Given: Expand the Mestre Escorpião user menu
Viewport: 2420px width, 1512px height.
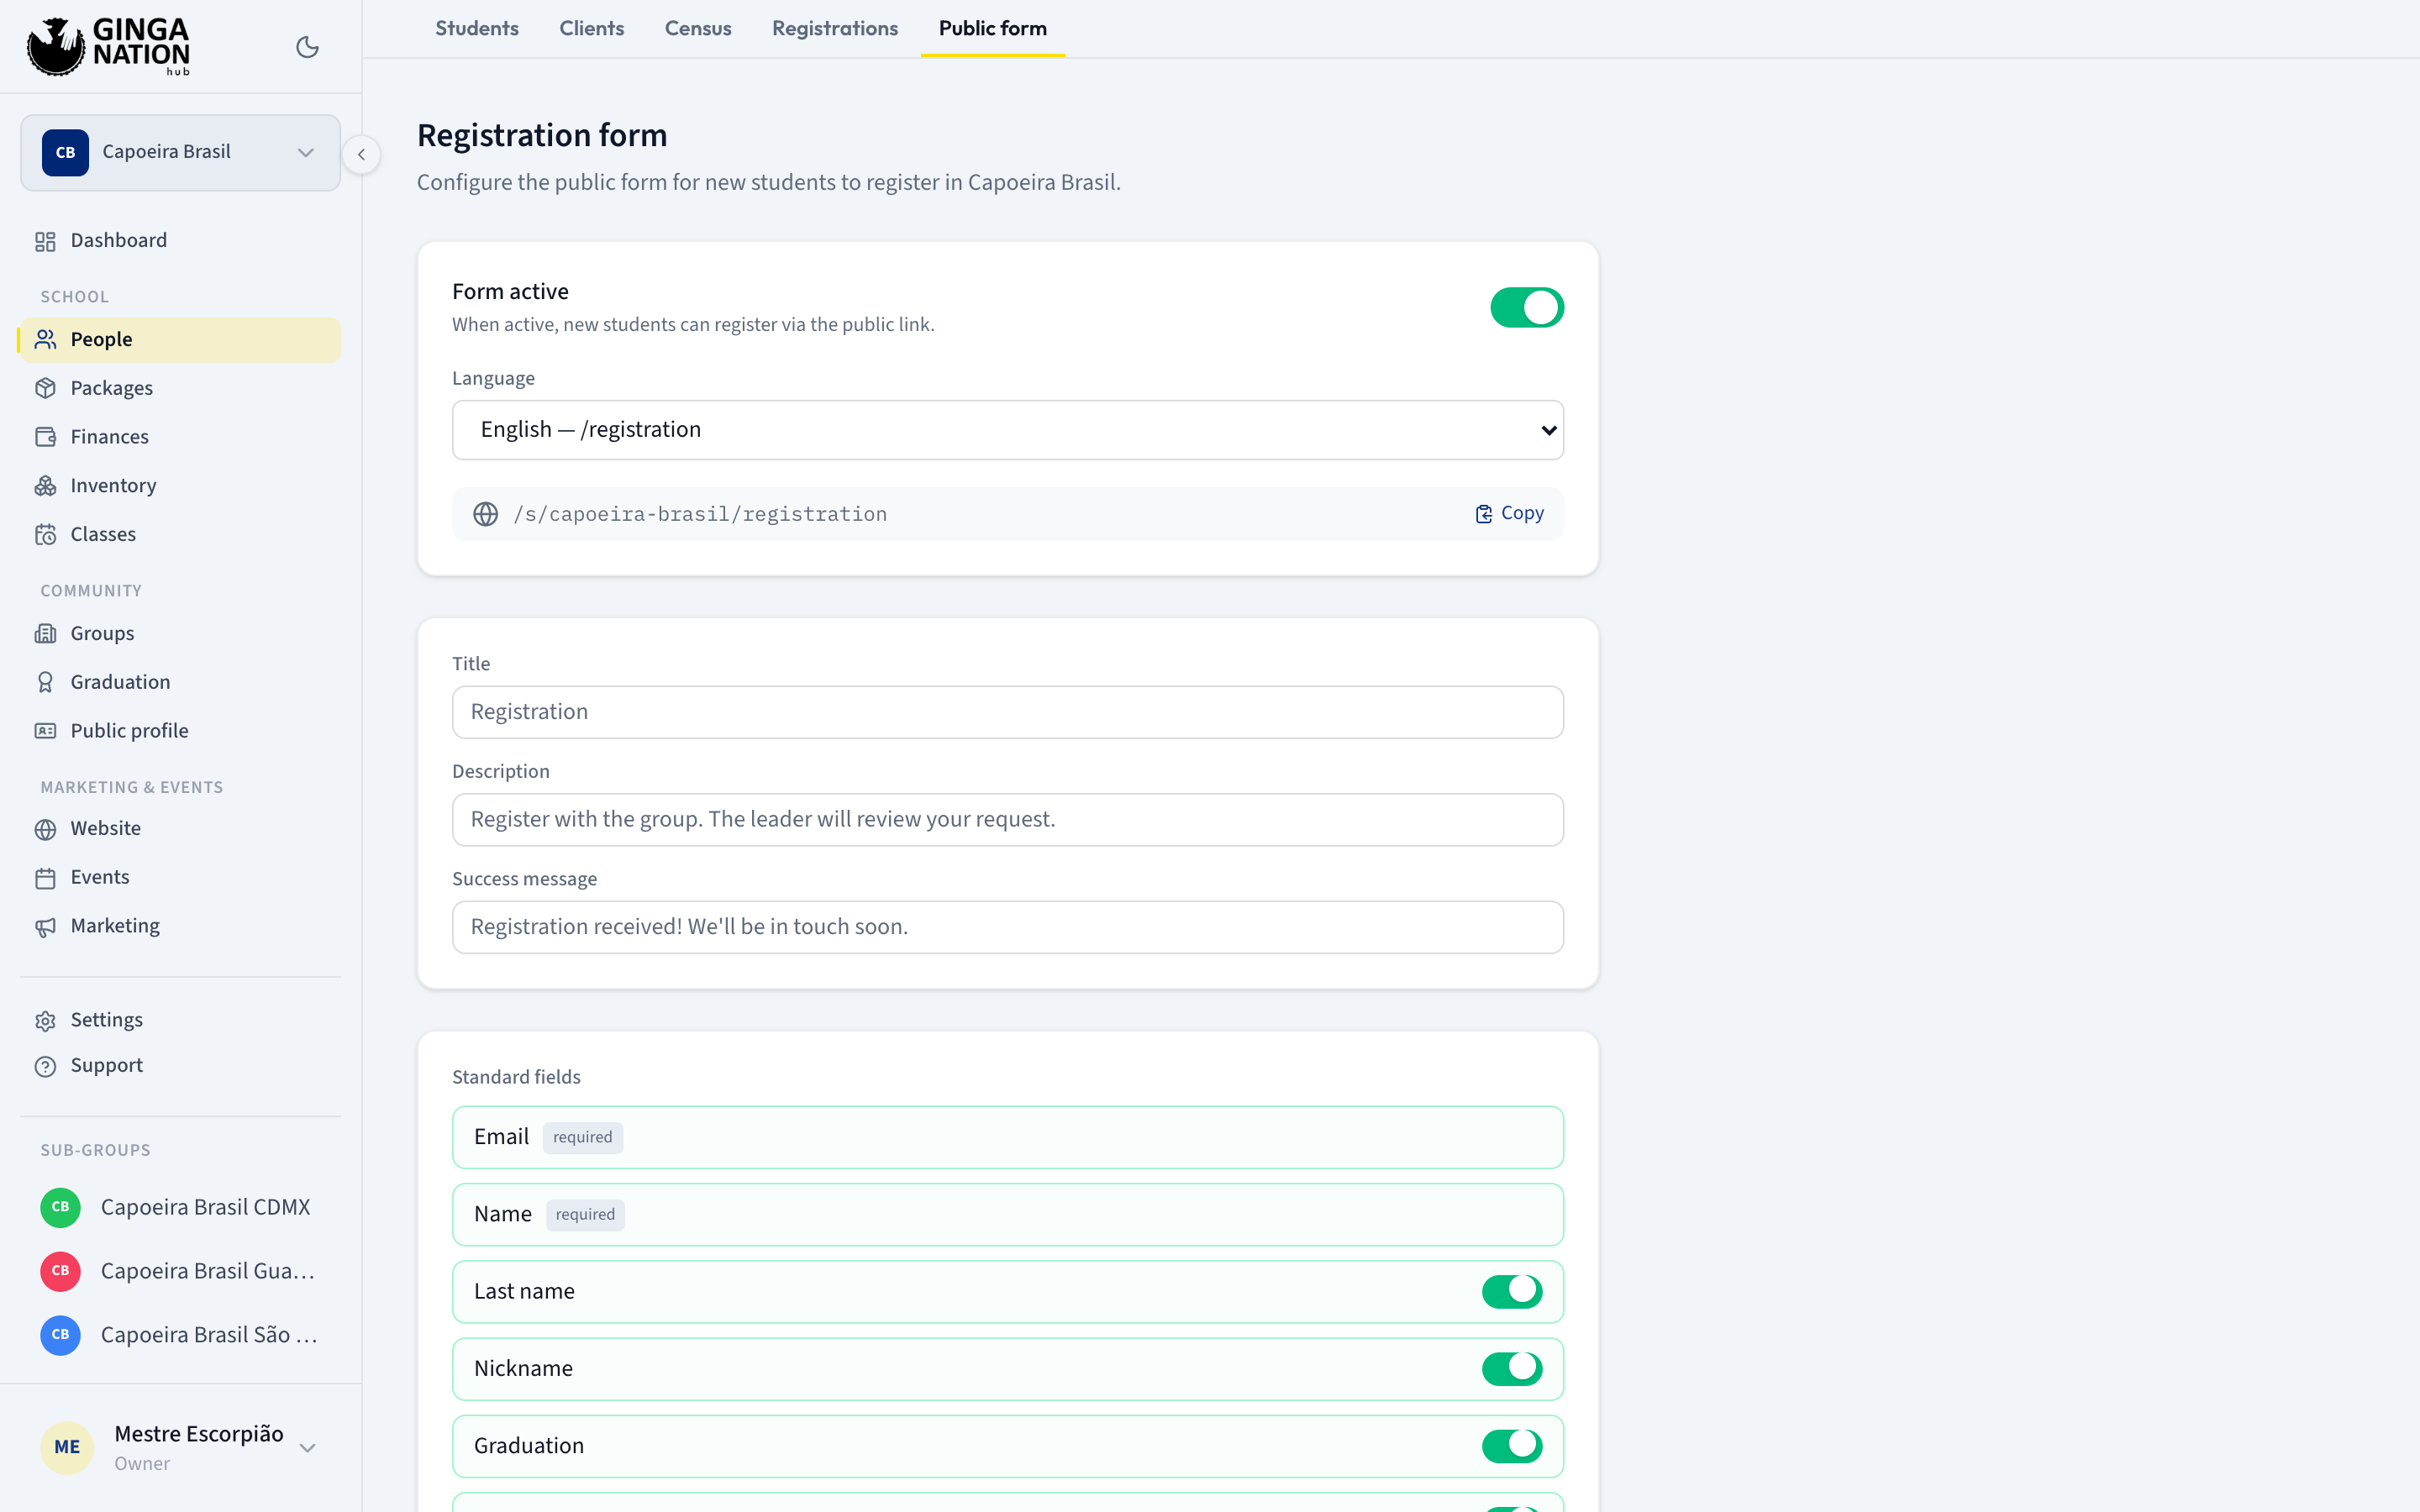Looking at the screenshot, I should tap(180, 1447).
